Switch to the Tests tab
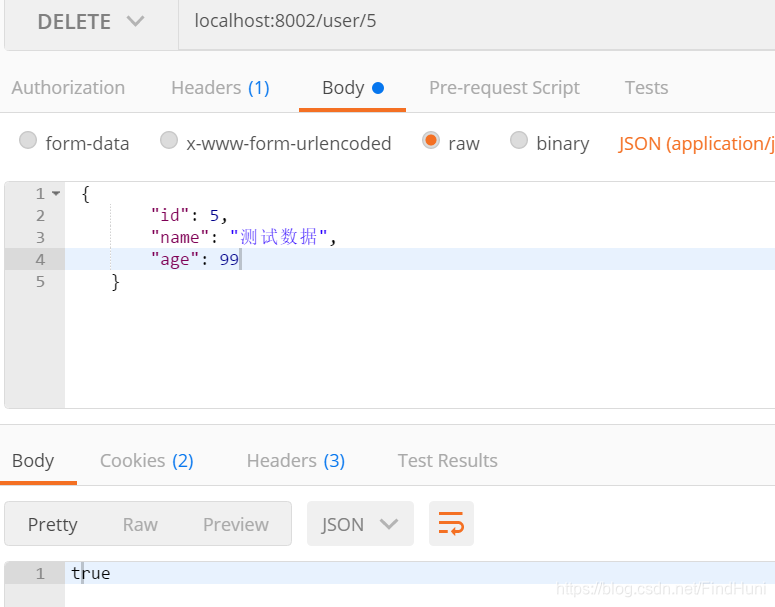This screenshot has height=607, width=775. [646, 87]
